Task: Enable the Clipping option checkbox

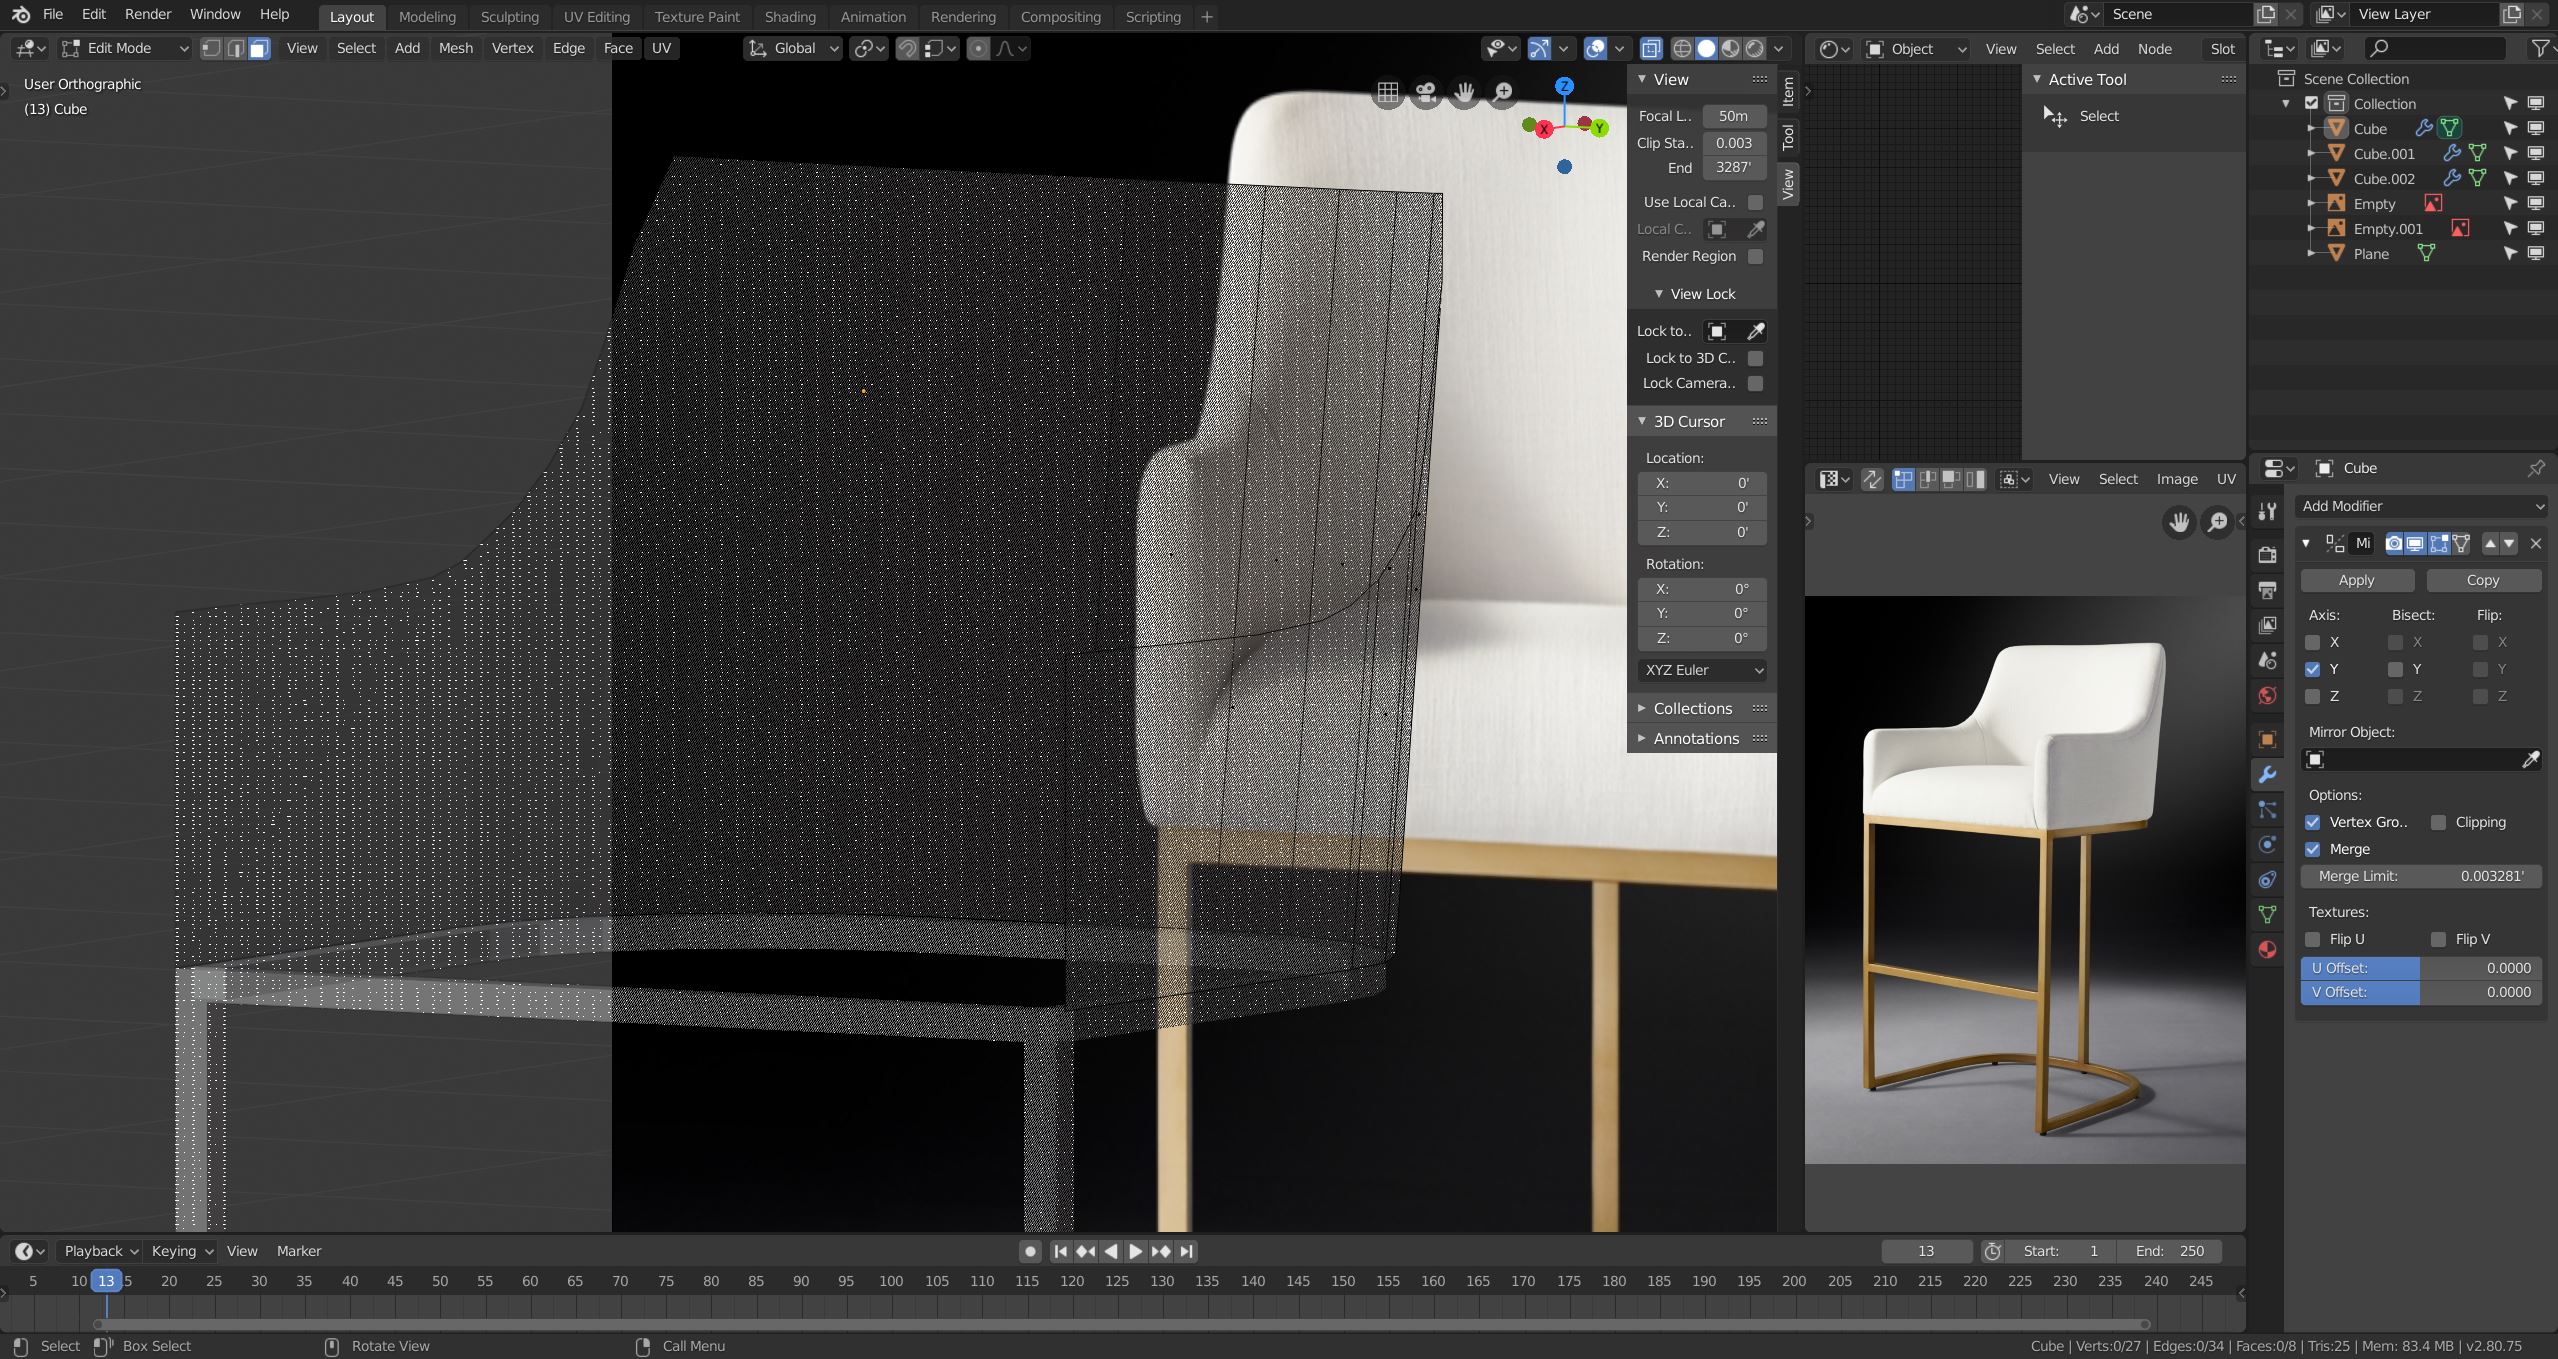Action: tap(2438, 822)
